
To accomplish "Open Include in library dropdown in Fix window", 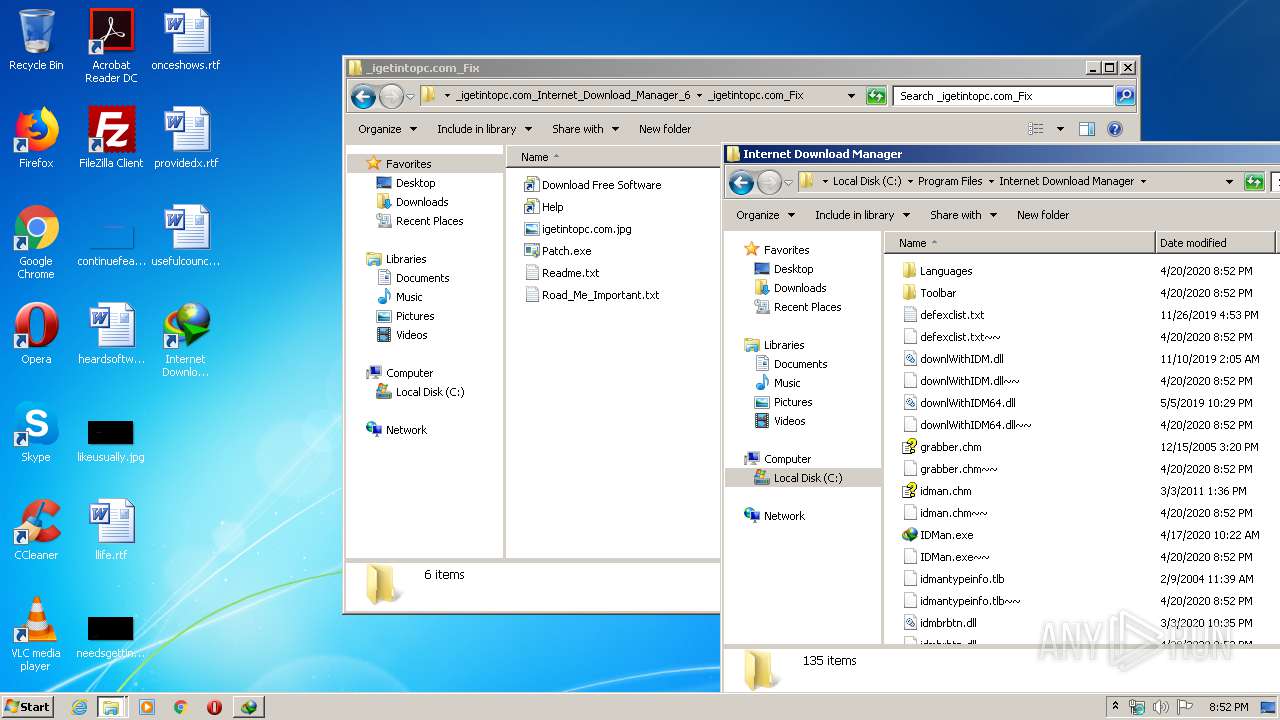I will point(484,129).
